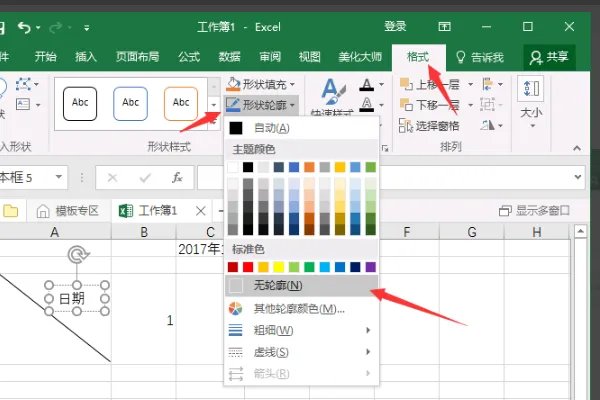
Task: Click the yellow folder icon
Action: click(x=11, y=211)
